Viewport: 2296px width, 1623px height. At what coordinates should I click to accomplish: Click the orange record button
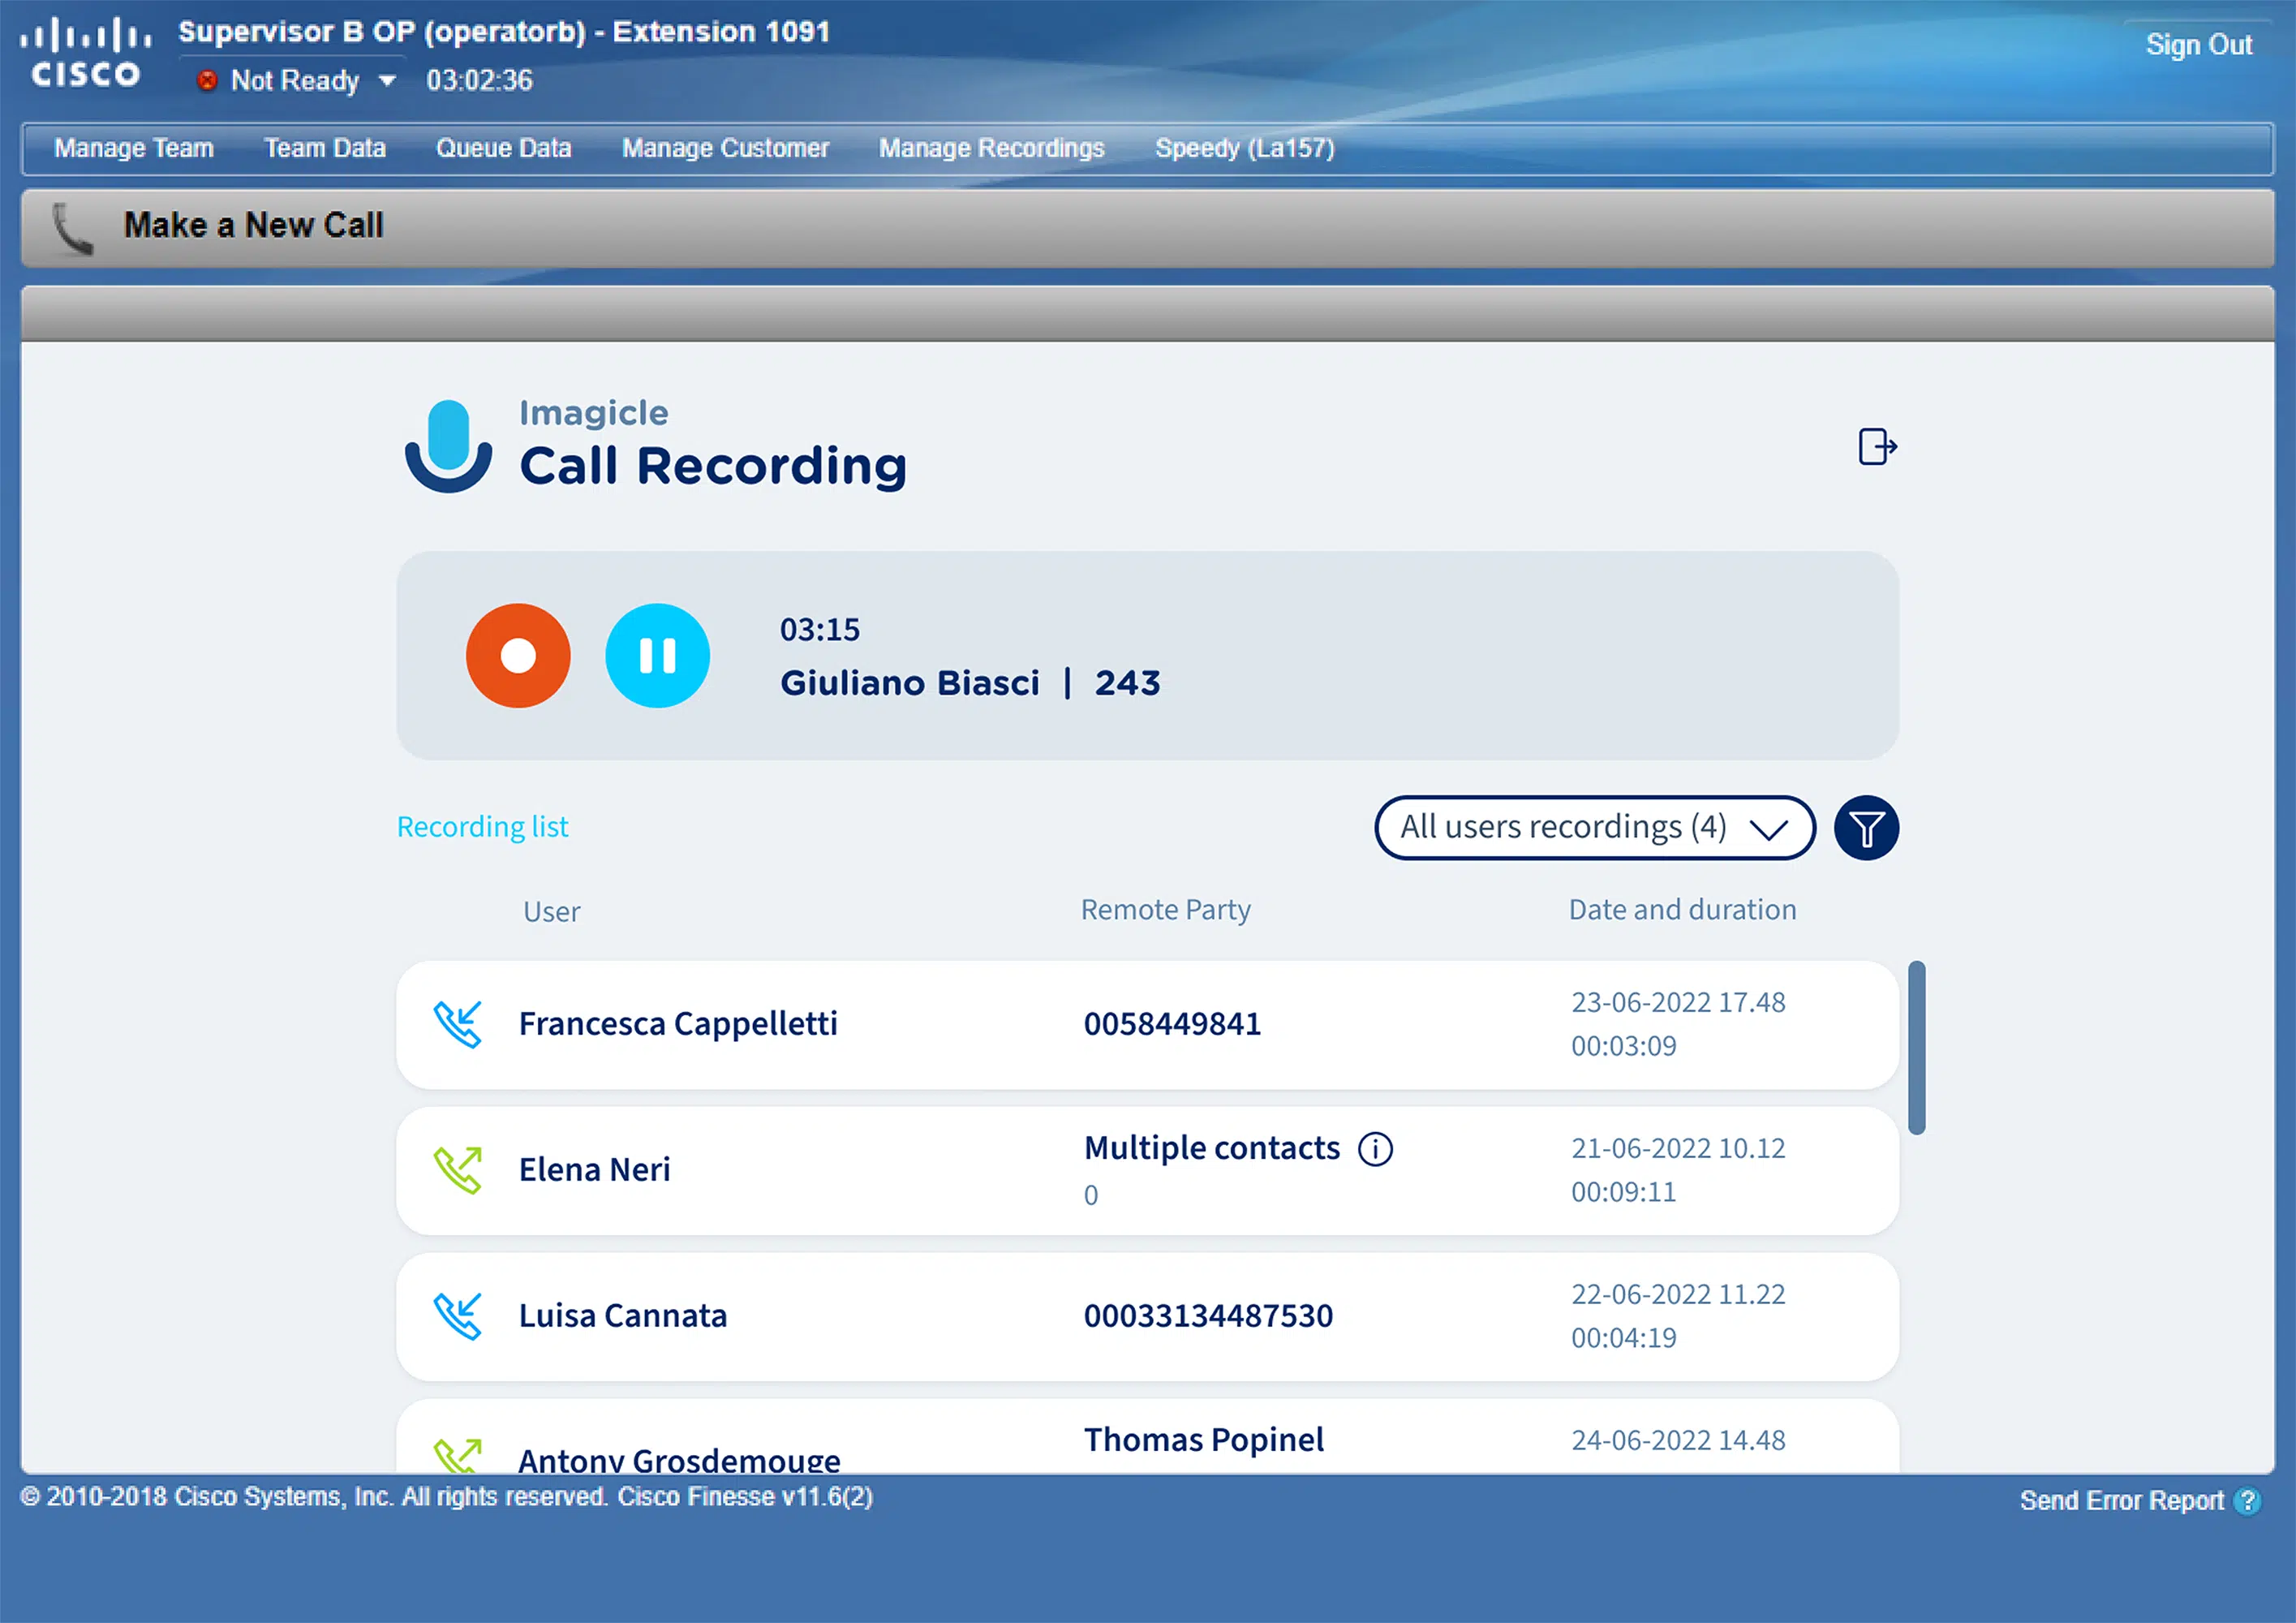(x=518, y=656)
